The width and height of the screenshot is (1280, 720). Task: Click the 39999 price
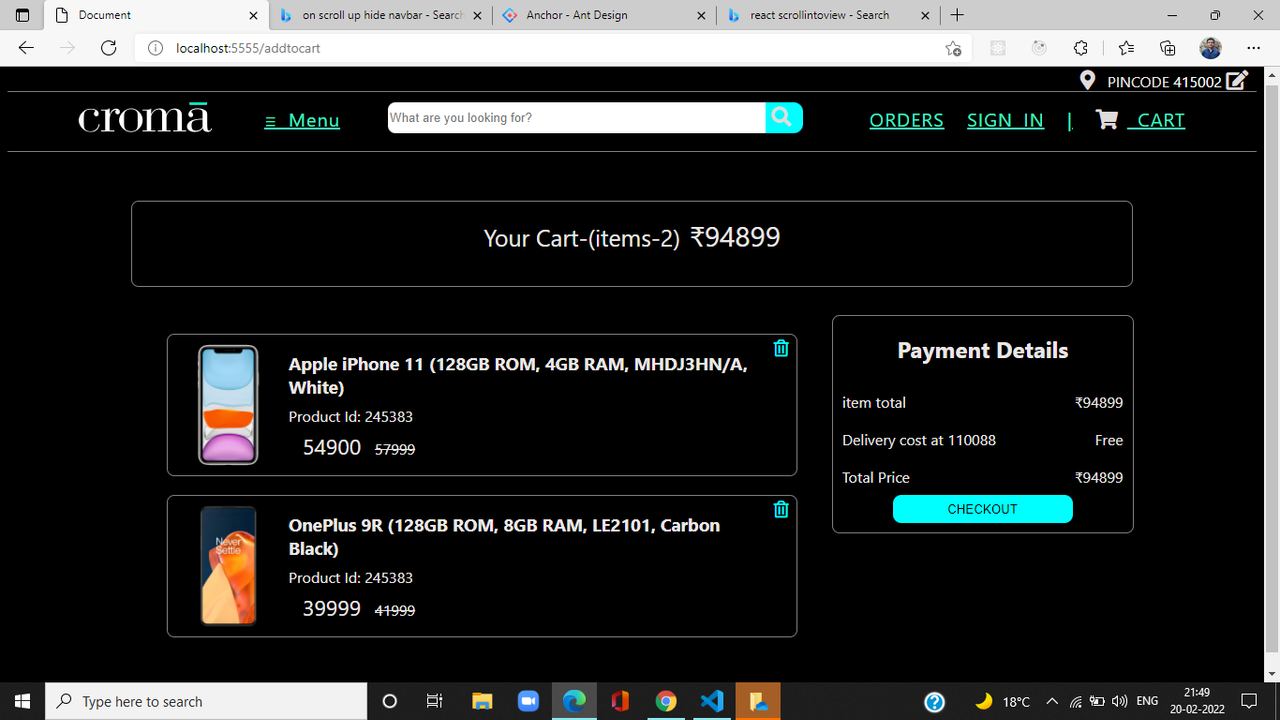coord(332,609)
